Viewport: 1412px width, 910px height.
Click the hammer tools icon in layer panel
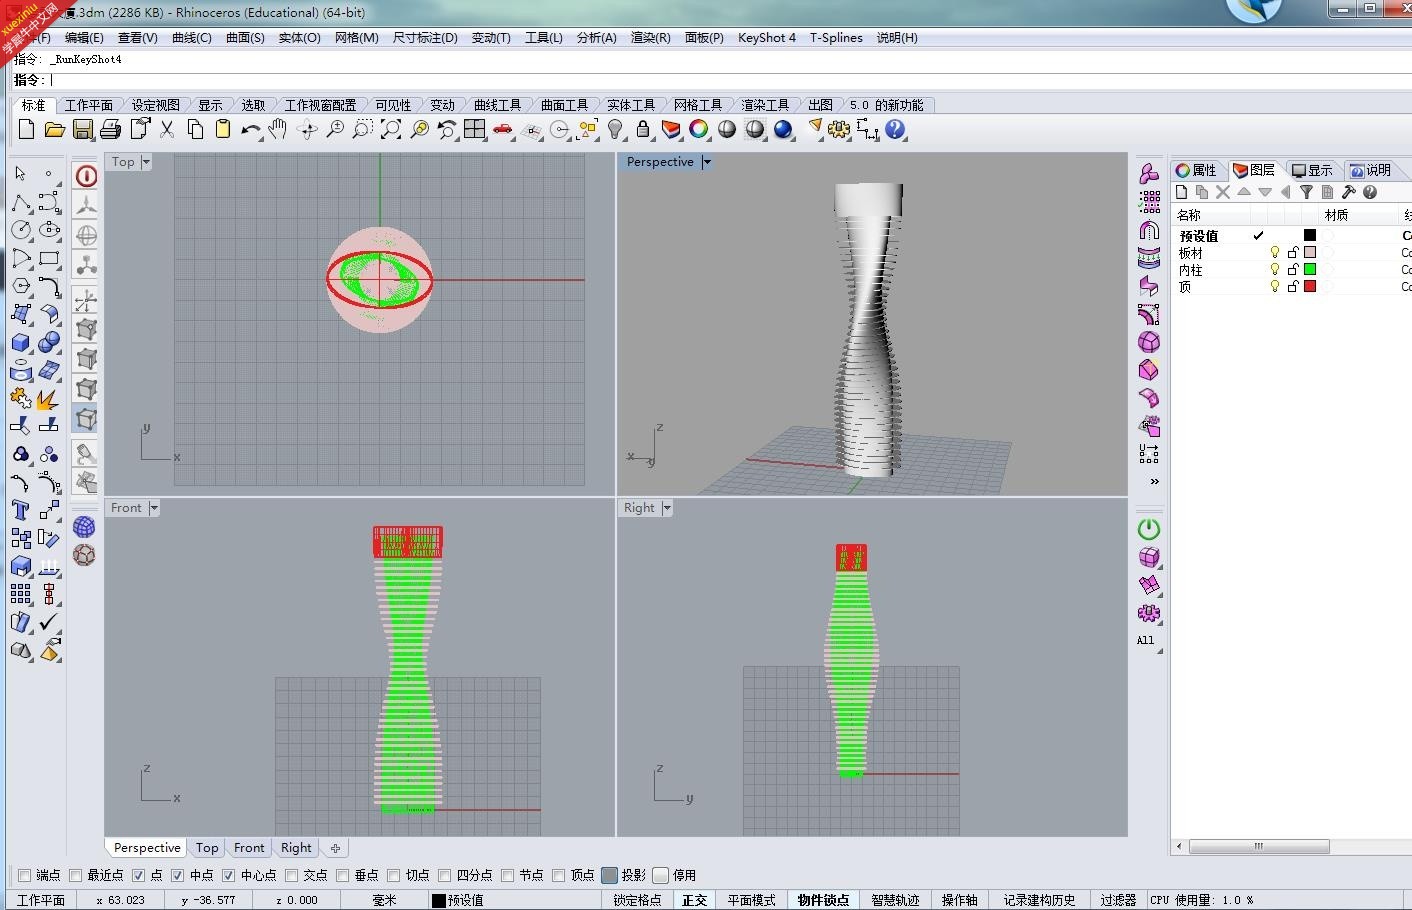click(1348, 192)
